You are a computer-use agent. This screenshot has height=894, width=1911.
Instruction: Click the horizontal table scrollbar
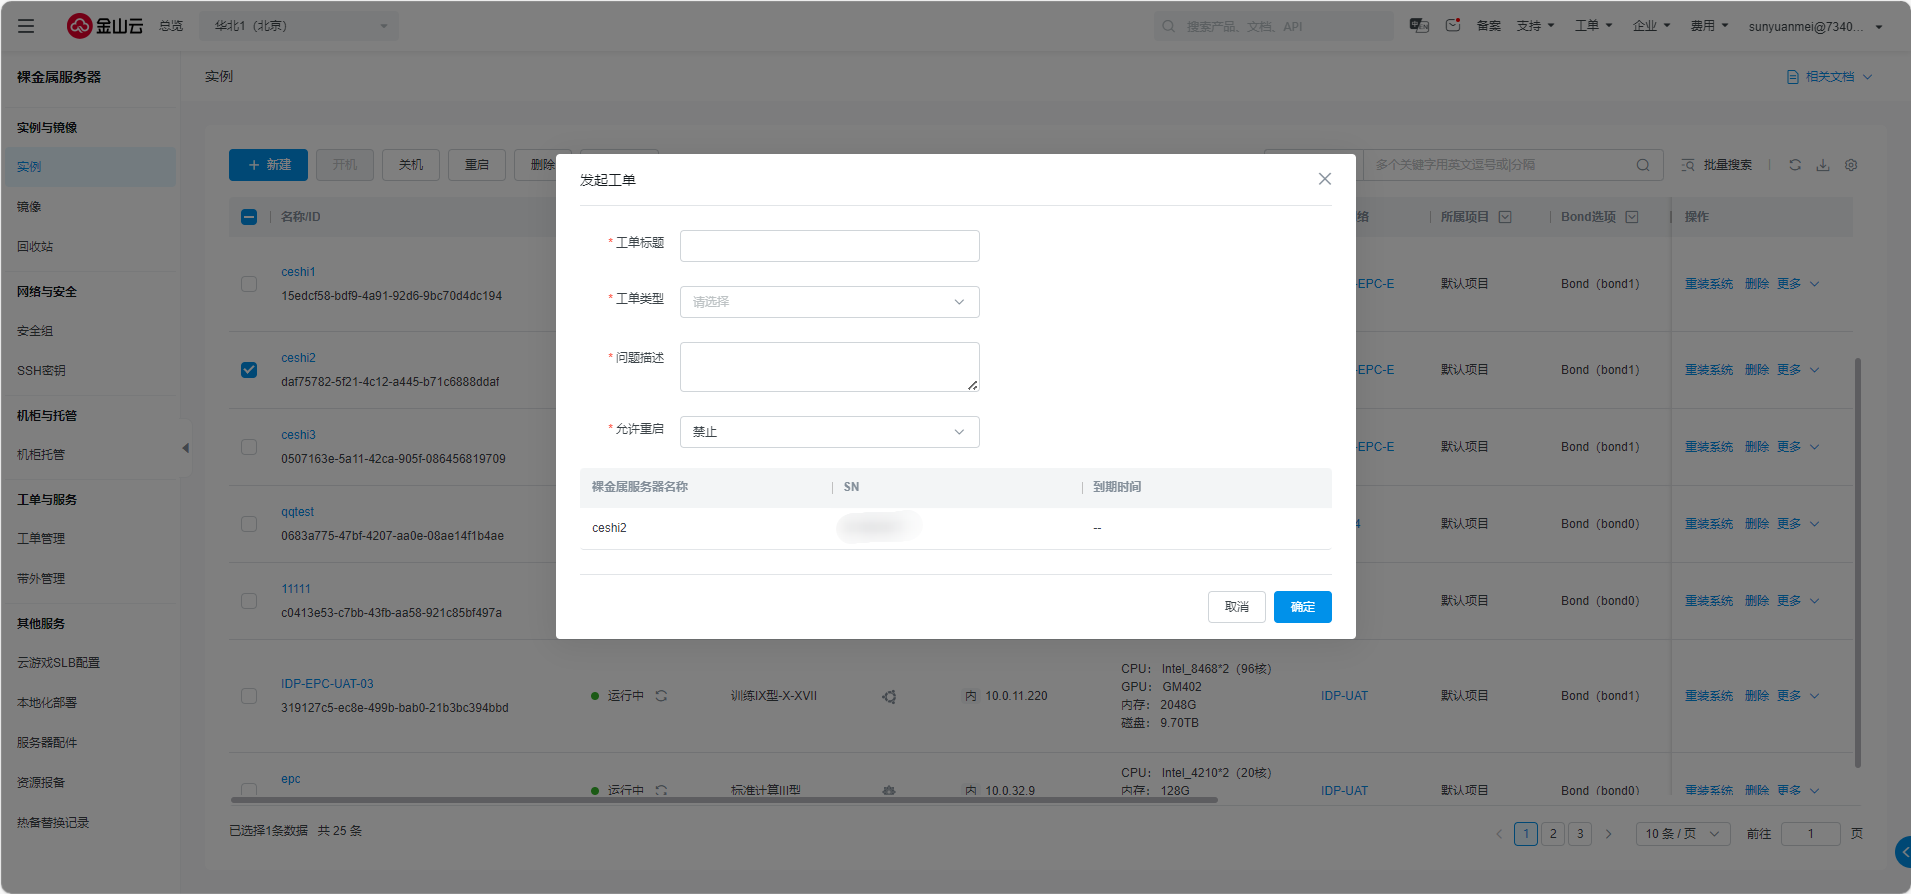pyautogui.click(x=724, y=800)
